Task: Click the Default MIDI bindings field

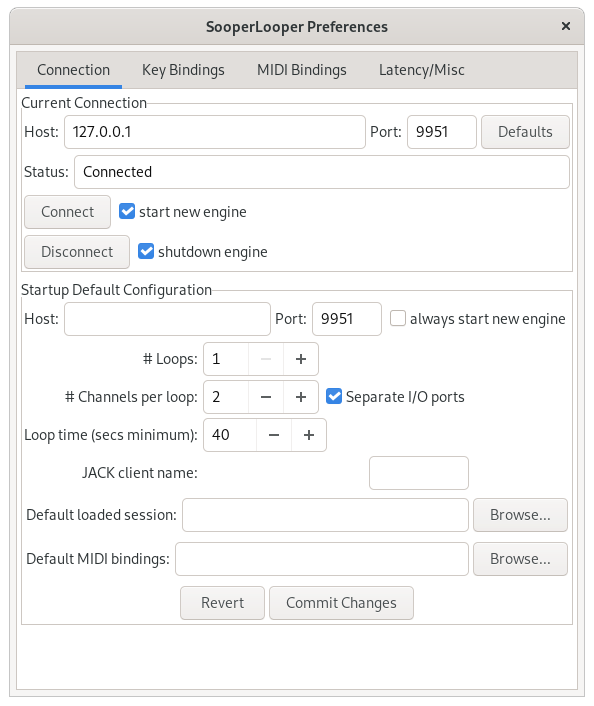Action: (x=322, y=559)
